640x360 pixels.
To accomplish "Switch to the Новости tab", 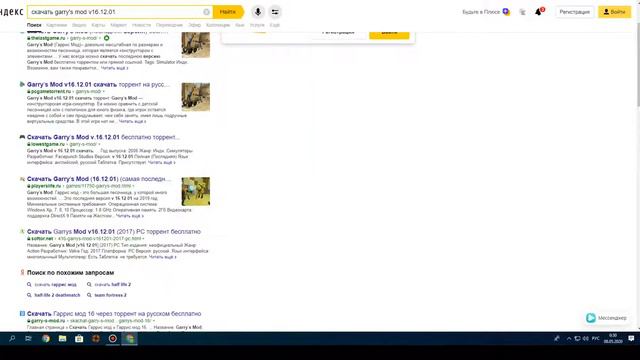I will (141, 25).
